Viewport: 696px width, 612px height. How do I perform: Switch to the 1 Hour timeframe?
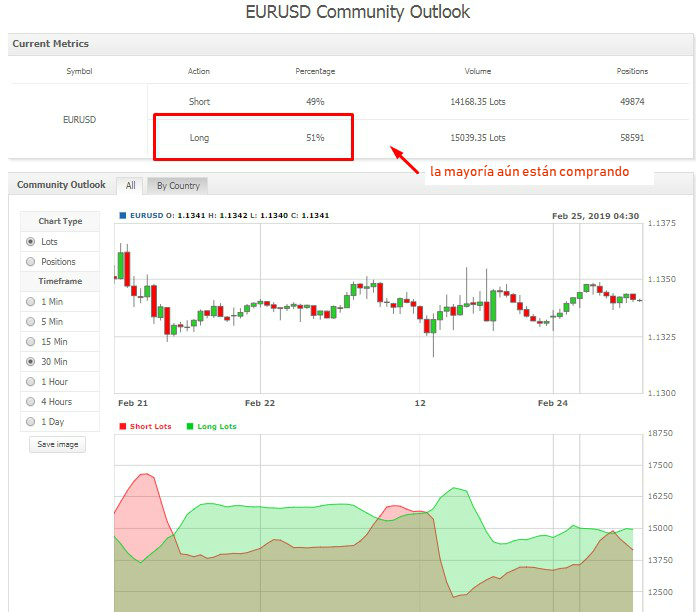point(31,381)
